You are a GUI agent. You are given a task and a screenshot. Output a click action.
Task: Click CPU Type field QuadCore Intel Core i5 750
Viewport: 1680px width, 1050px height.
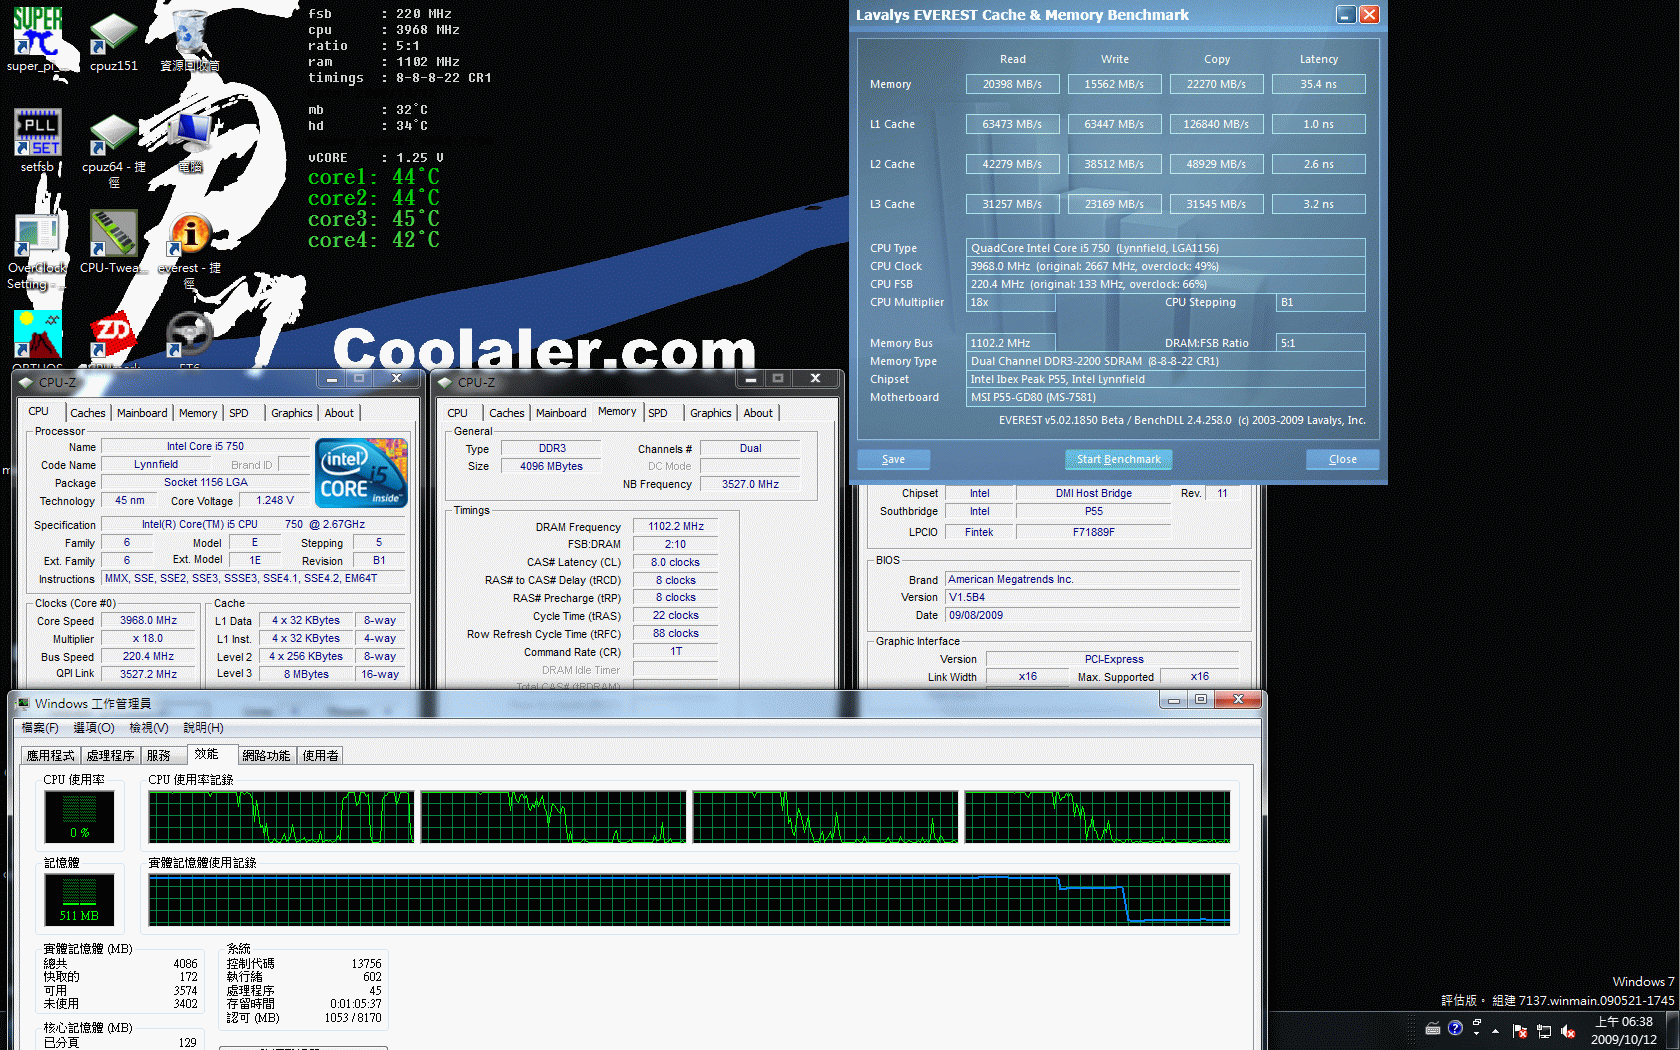point(1166,248)
